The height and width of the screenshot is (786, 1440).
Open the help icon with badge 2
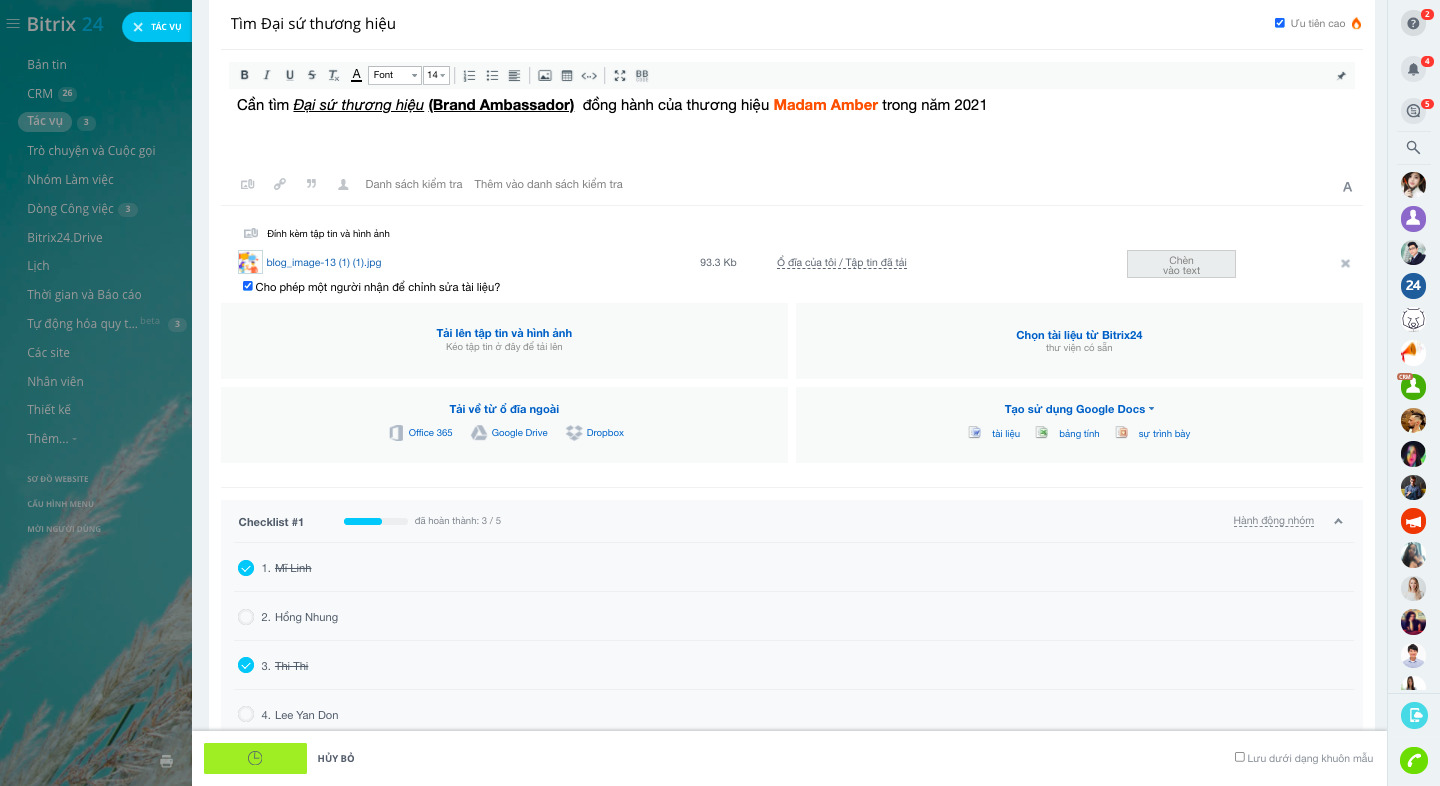point(1413,23)
